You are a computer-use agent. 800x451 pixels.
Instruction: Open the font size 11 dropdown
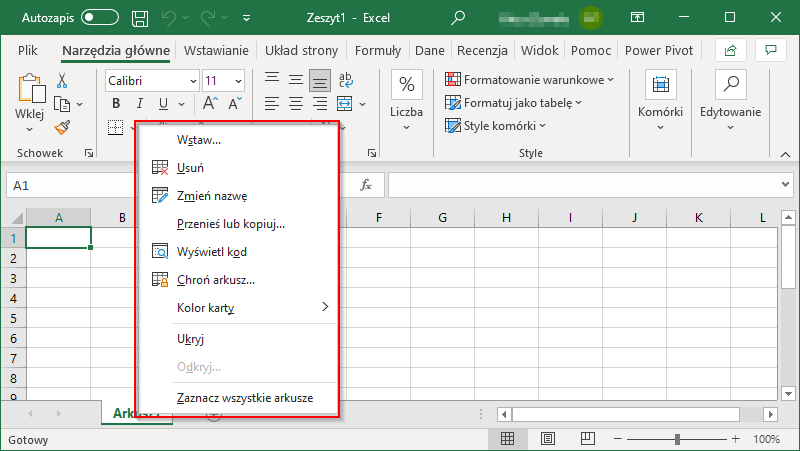pyautogui.click(x=238, y=81)
